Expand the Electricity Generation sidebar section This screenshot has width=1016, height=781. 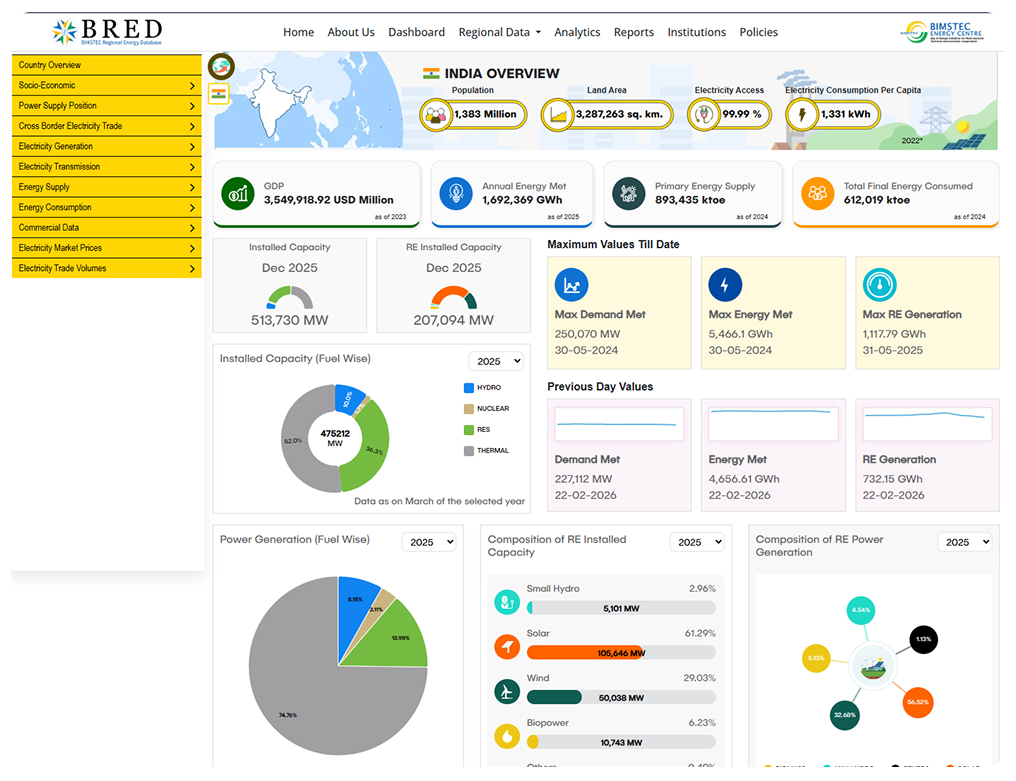coord(106,146)
